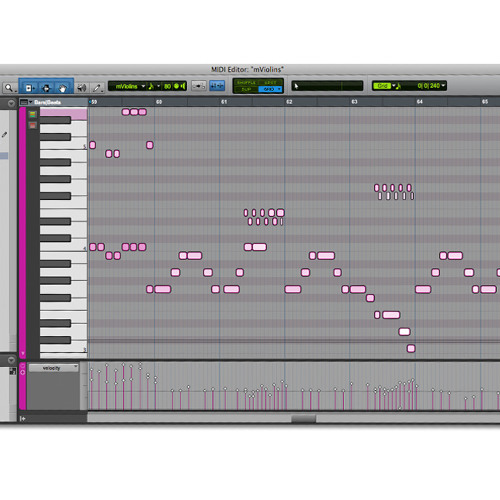This screenshot has width=500, height=500.
Task: Select the Trim tool
Action: point(28,88)
